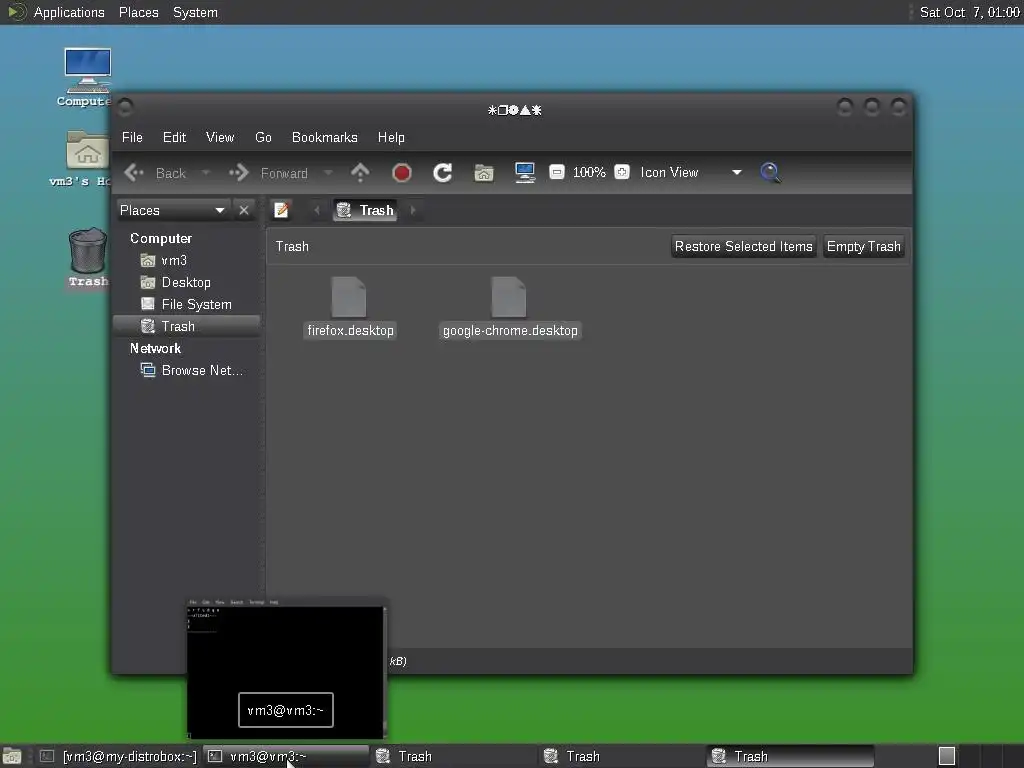Go up one folder level
Screen dimensions: 1024x768
360,172
